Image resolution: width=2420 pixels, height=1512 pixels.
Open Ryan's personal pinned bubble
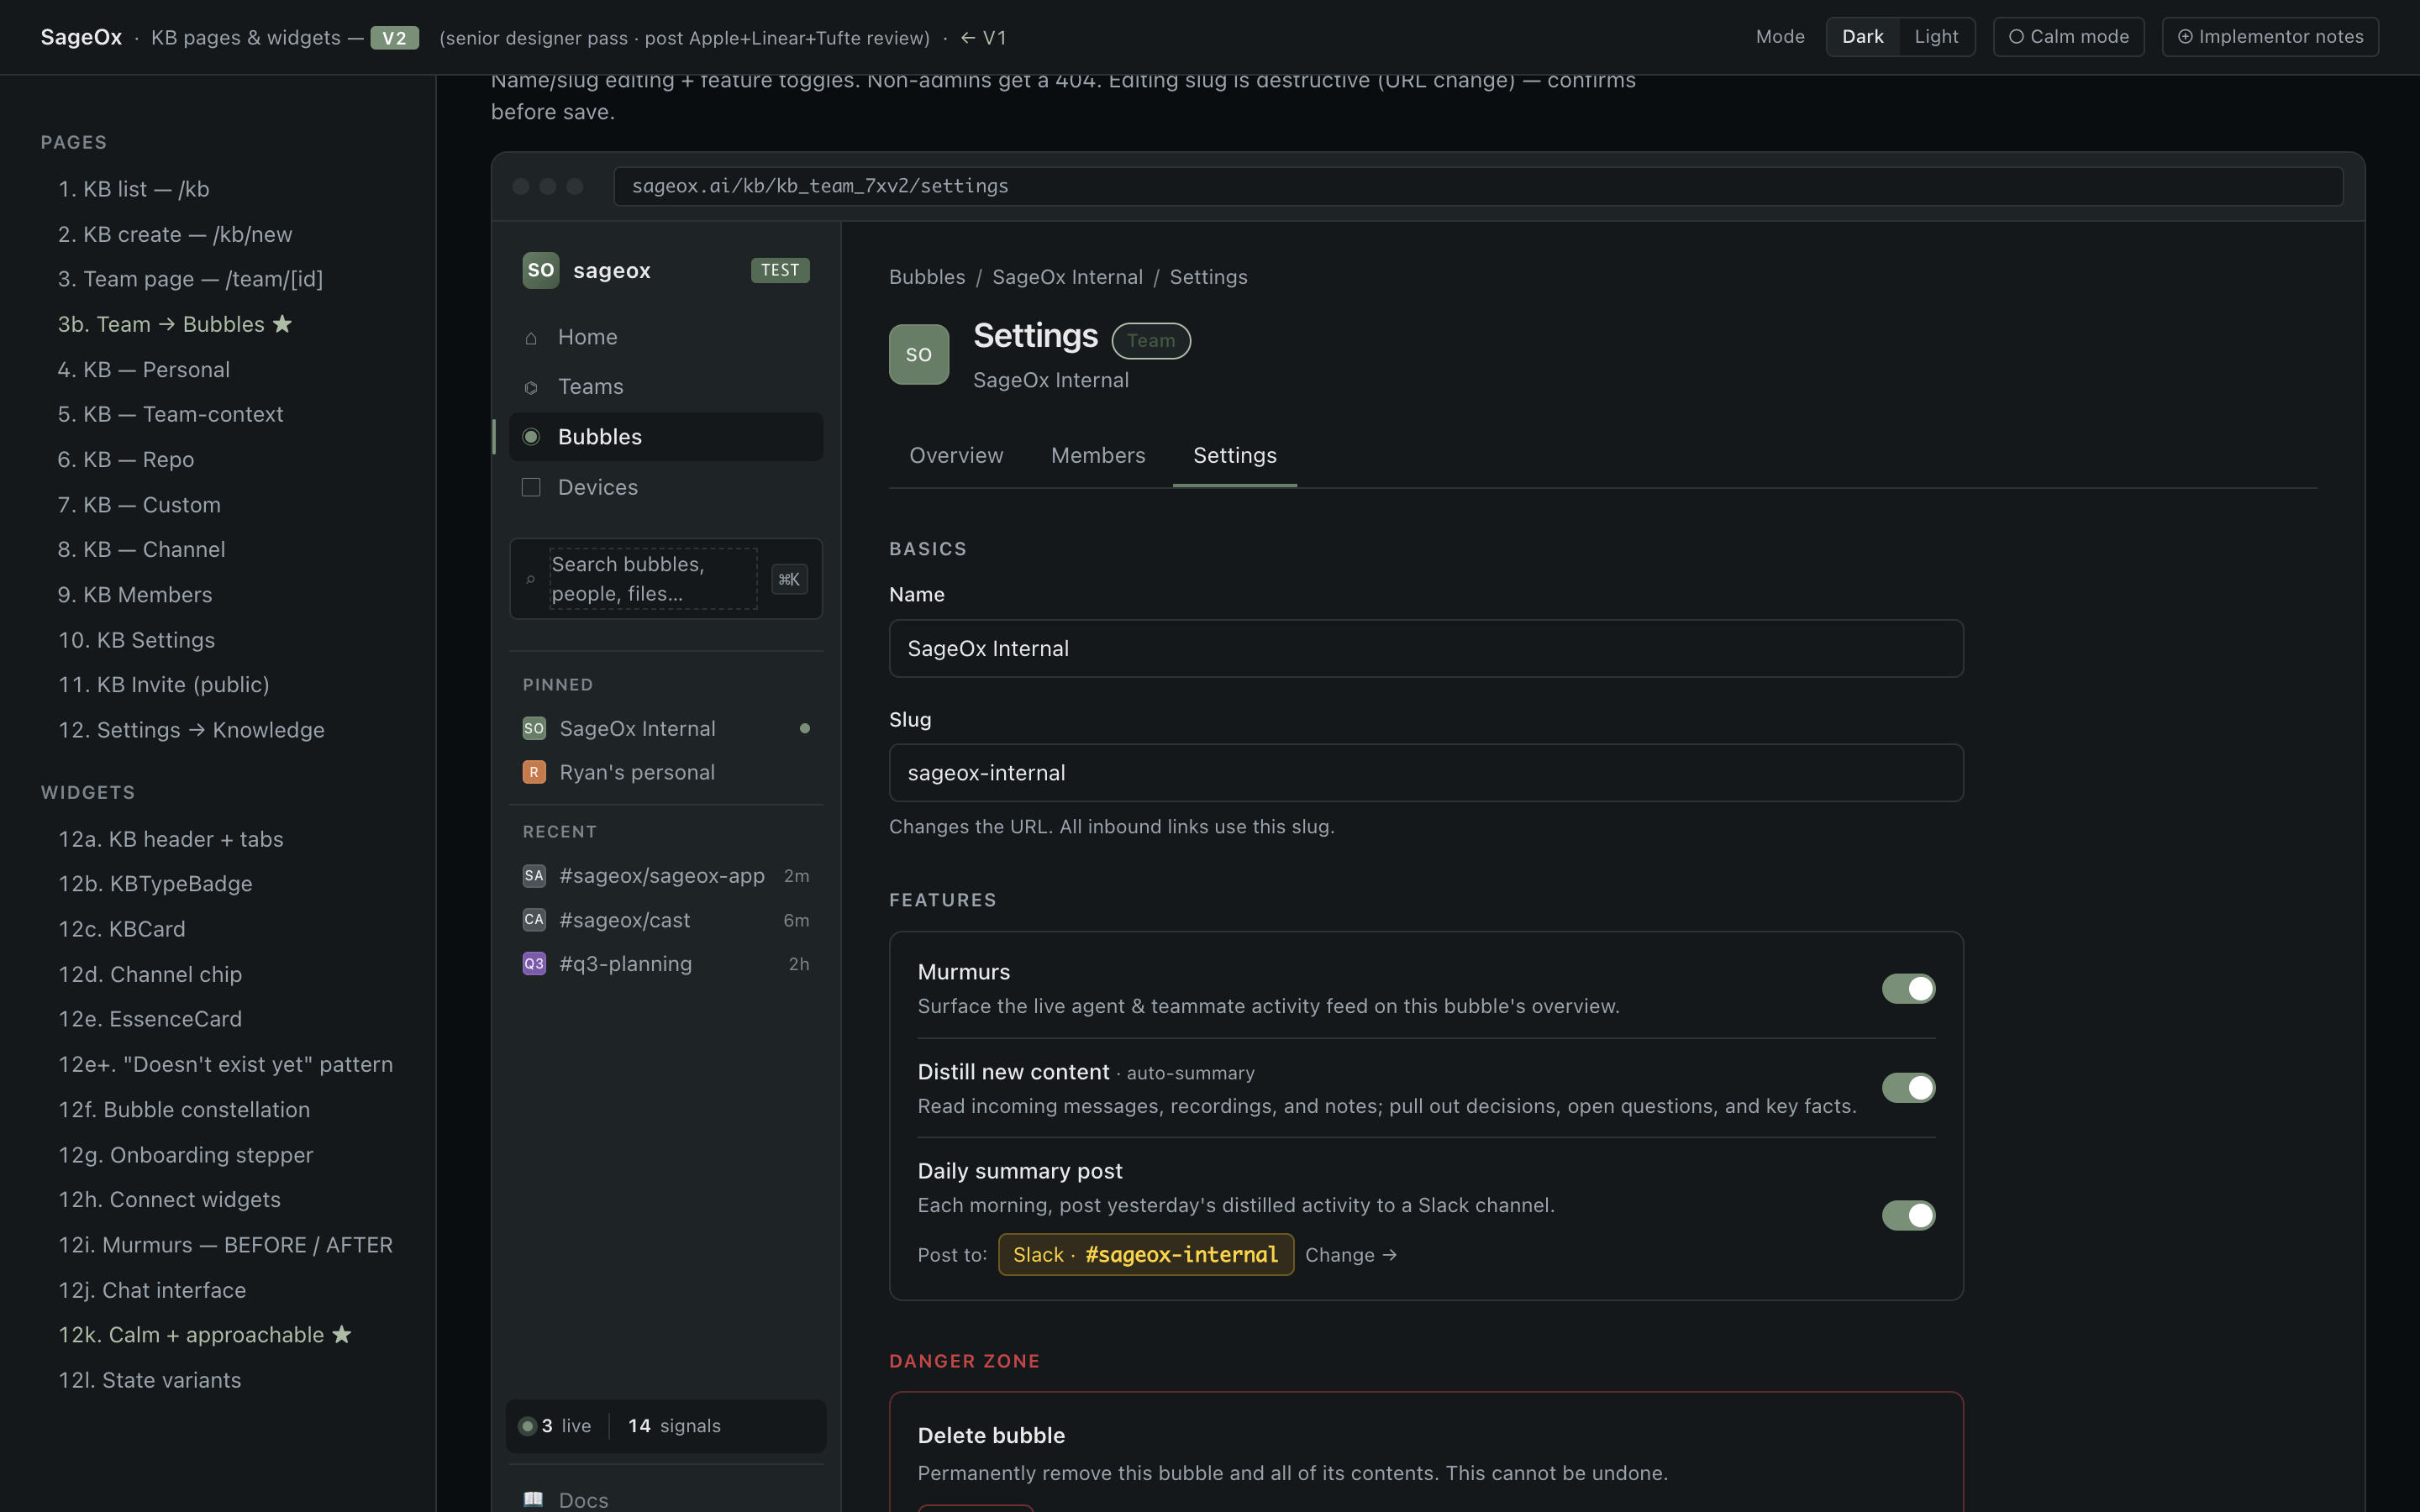(666, 772)
